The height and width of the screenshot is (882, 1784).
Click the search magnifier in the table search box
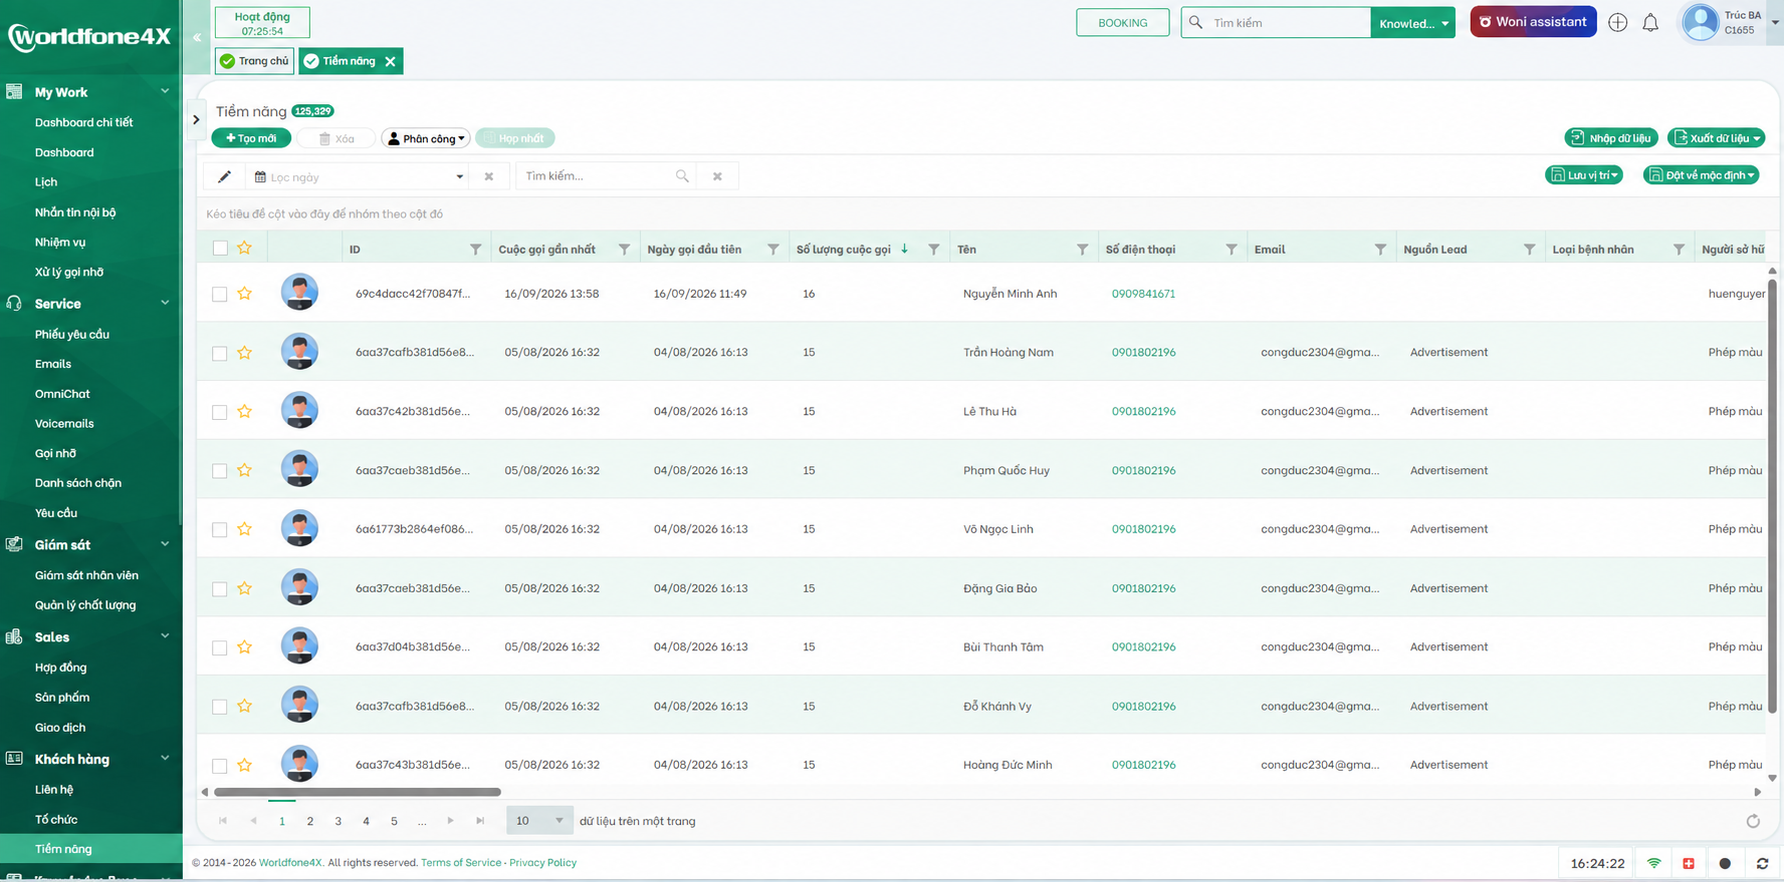tap(682, 176)
